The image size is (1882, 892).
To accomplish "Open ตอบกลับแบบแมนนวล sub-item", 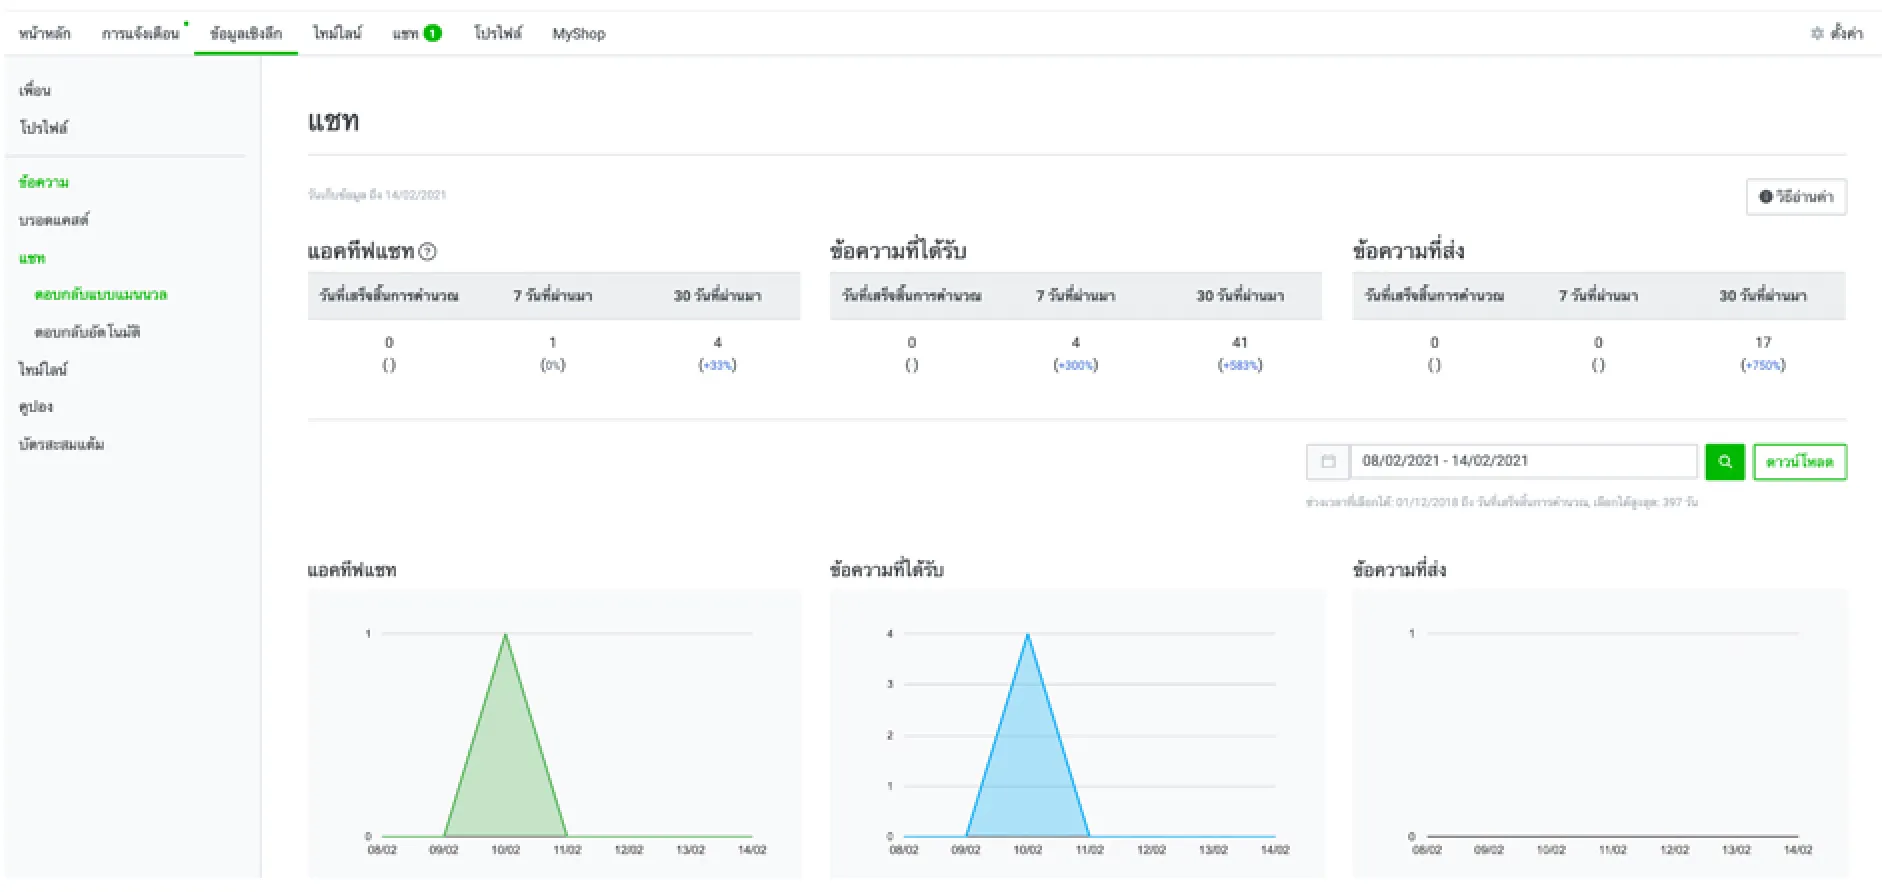I will click(101, 295).
